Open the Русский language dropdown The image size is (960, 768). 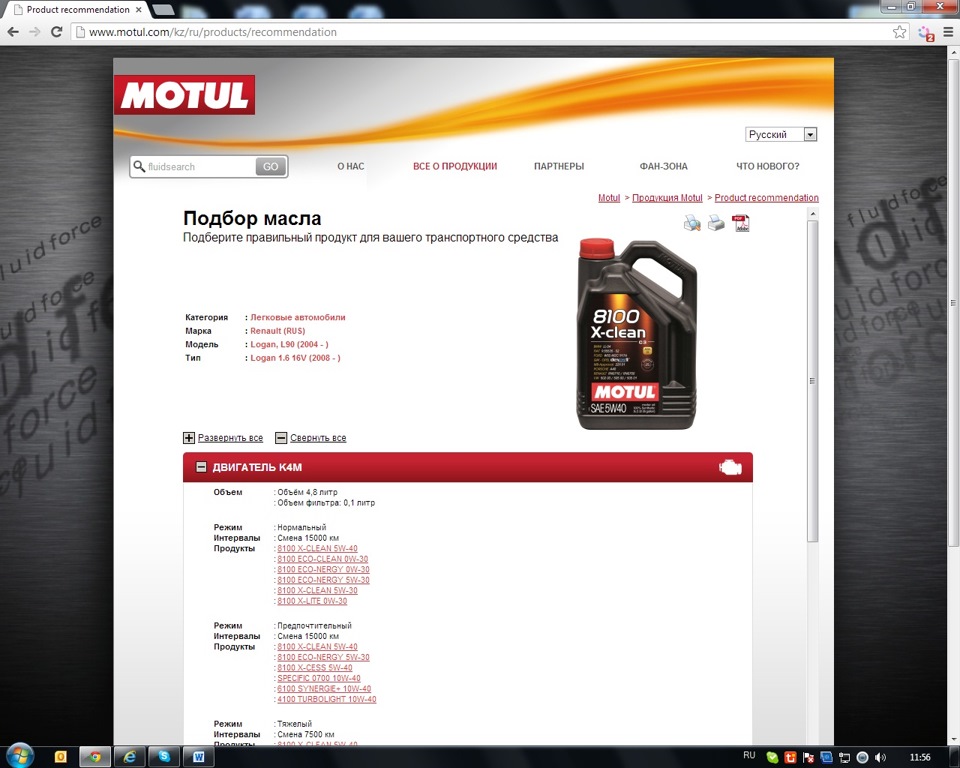(781, 134)
